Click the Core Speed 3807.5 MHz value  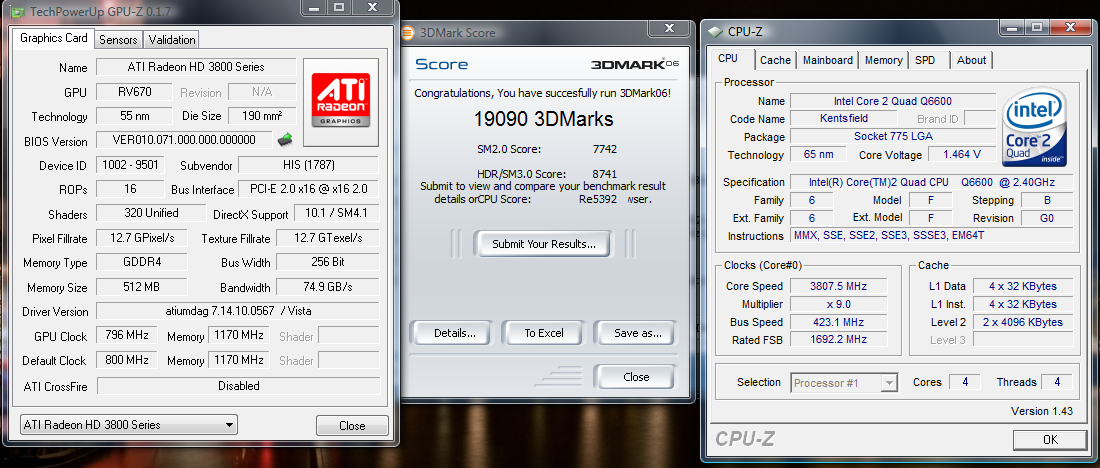(x=838, y=286)
